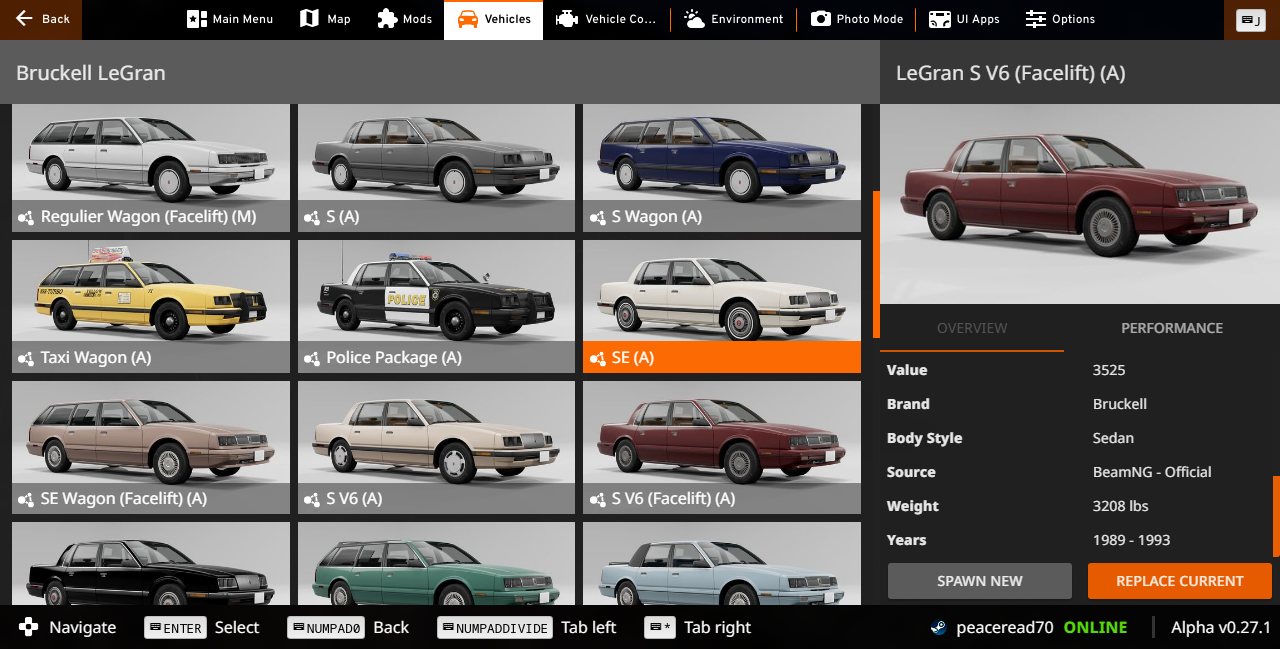Open the UI Apps tab

coord(964,19)
